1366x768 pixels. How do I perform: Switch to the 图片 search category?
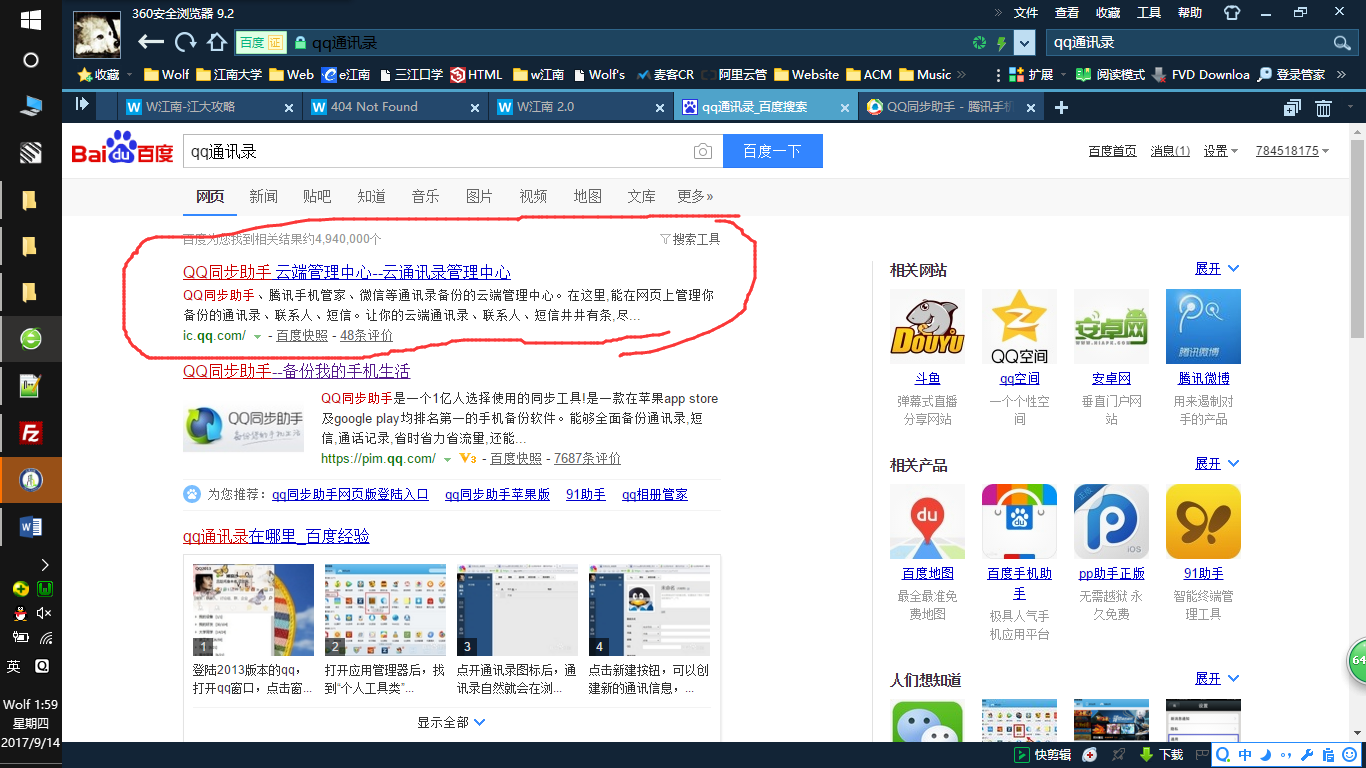coord(479,196)
